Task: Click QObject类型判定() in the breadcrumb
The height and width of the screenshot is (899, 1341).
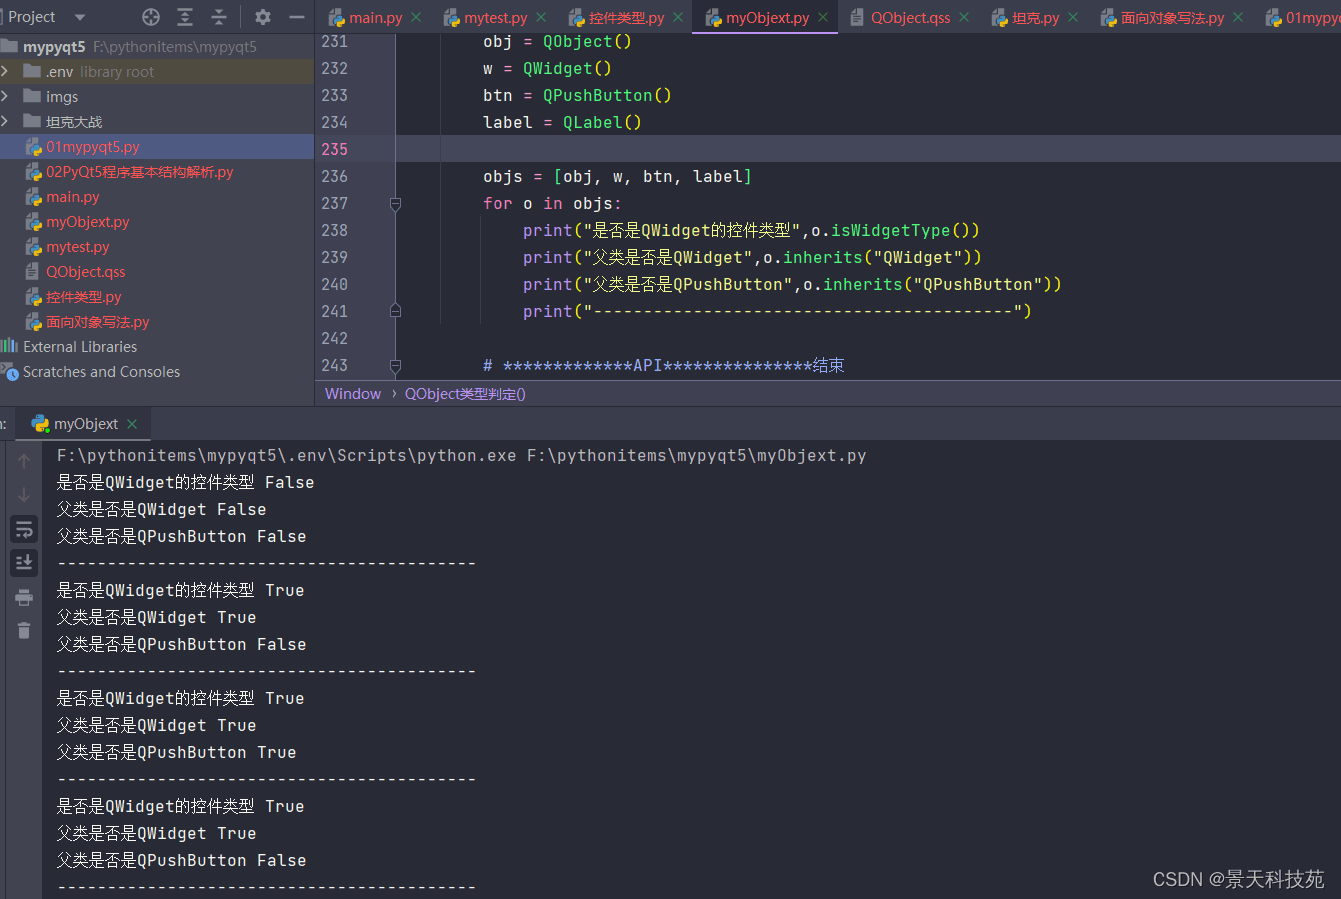Action: [465, 394]
